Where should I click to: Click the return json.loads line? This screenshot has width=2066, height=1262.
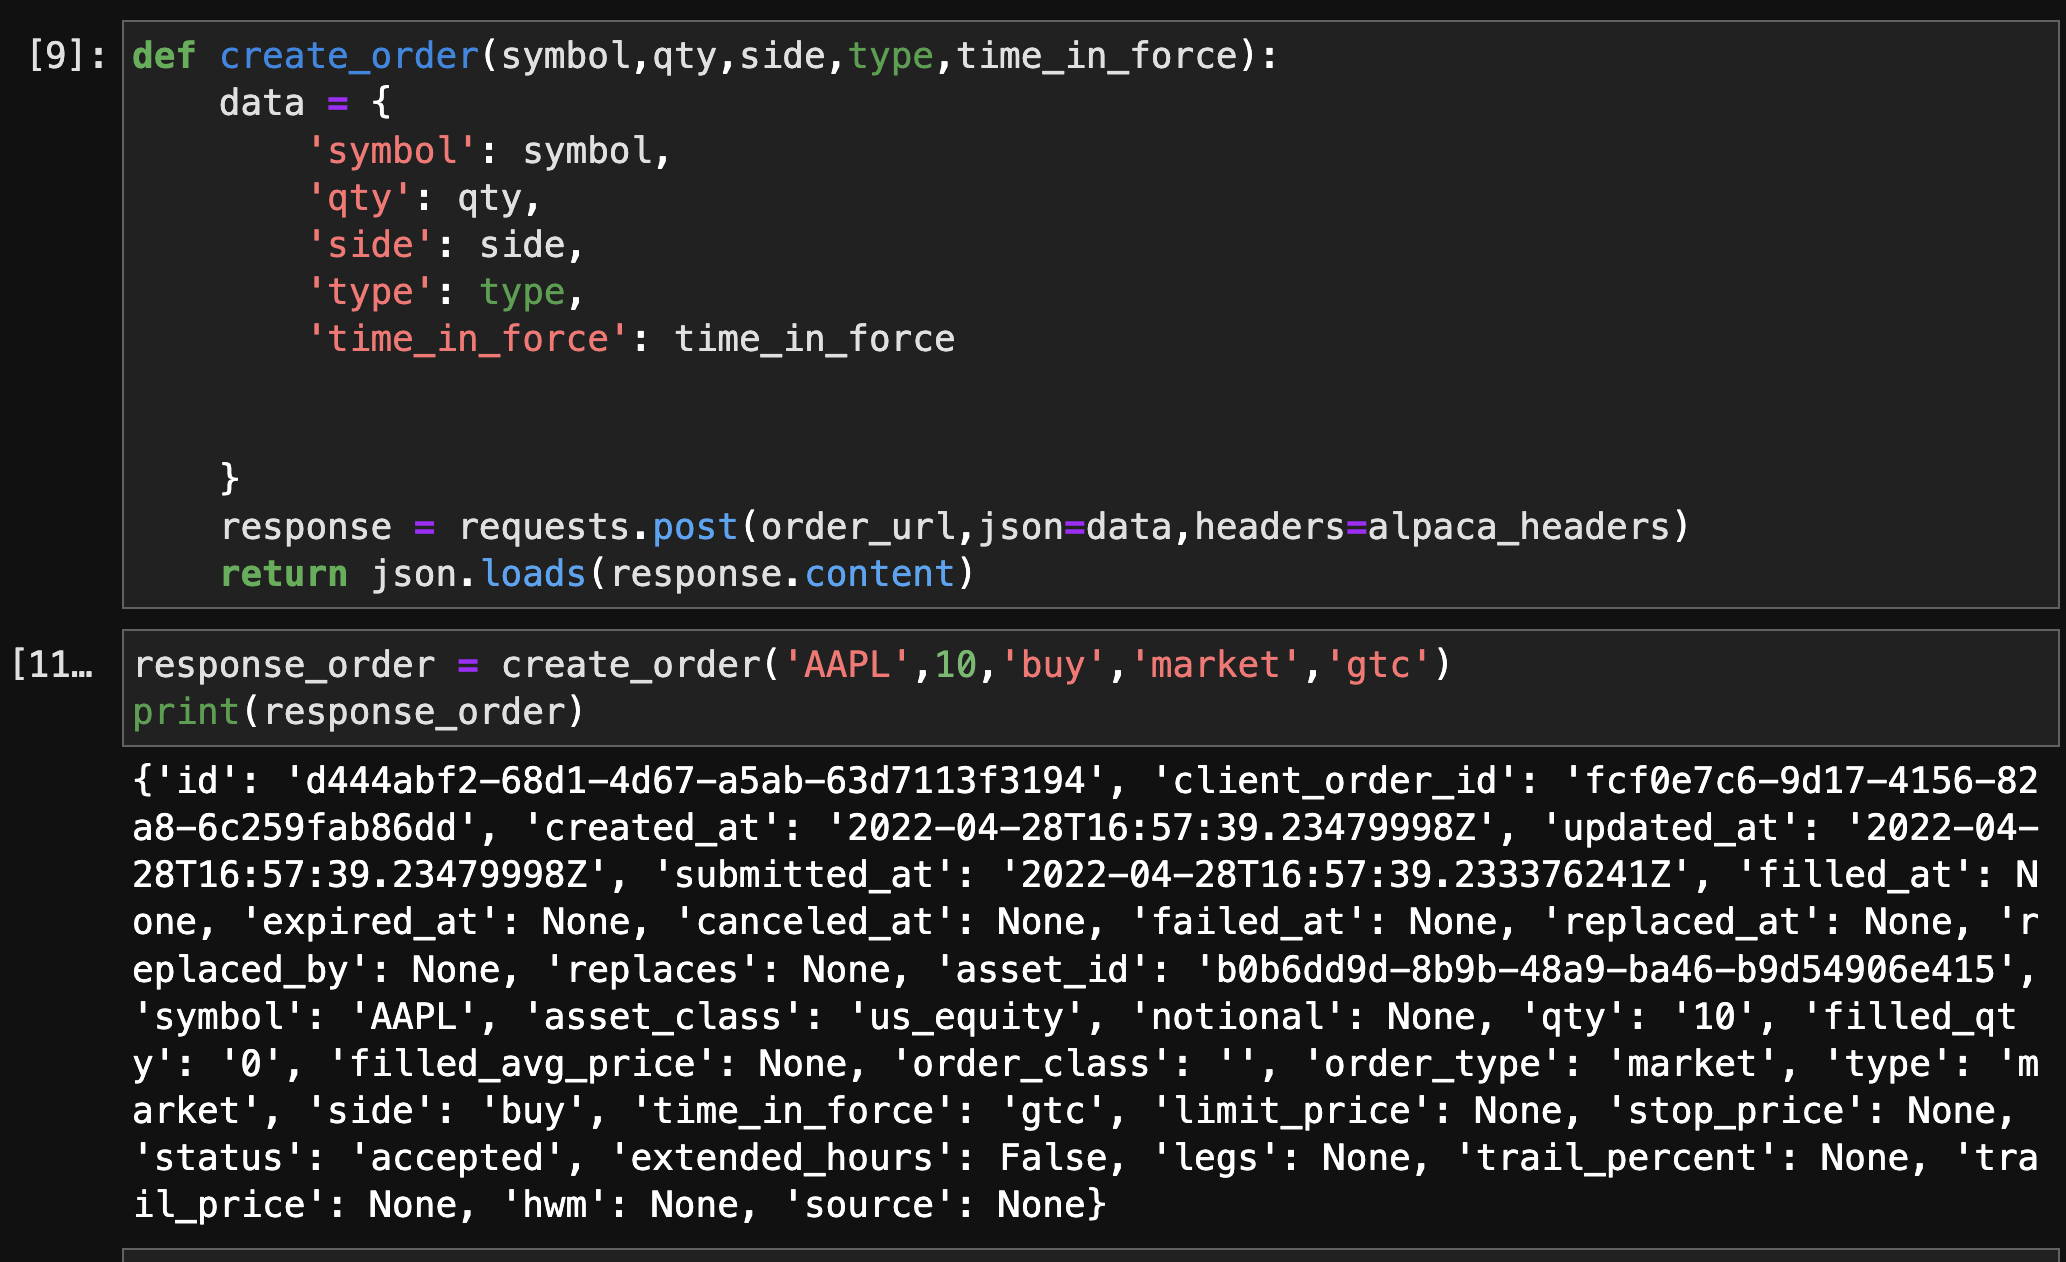click(596, 574)
